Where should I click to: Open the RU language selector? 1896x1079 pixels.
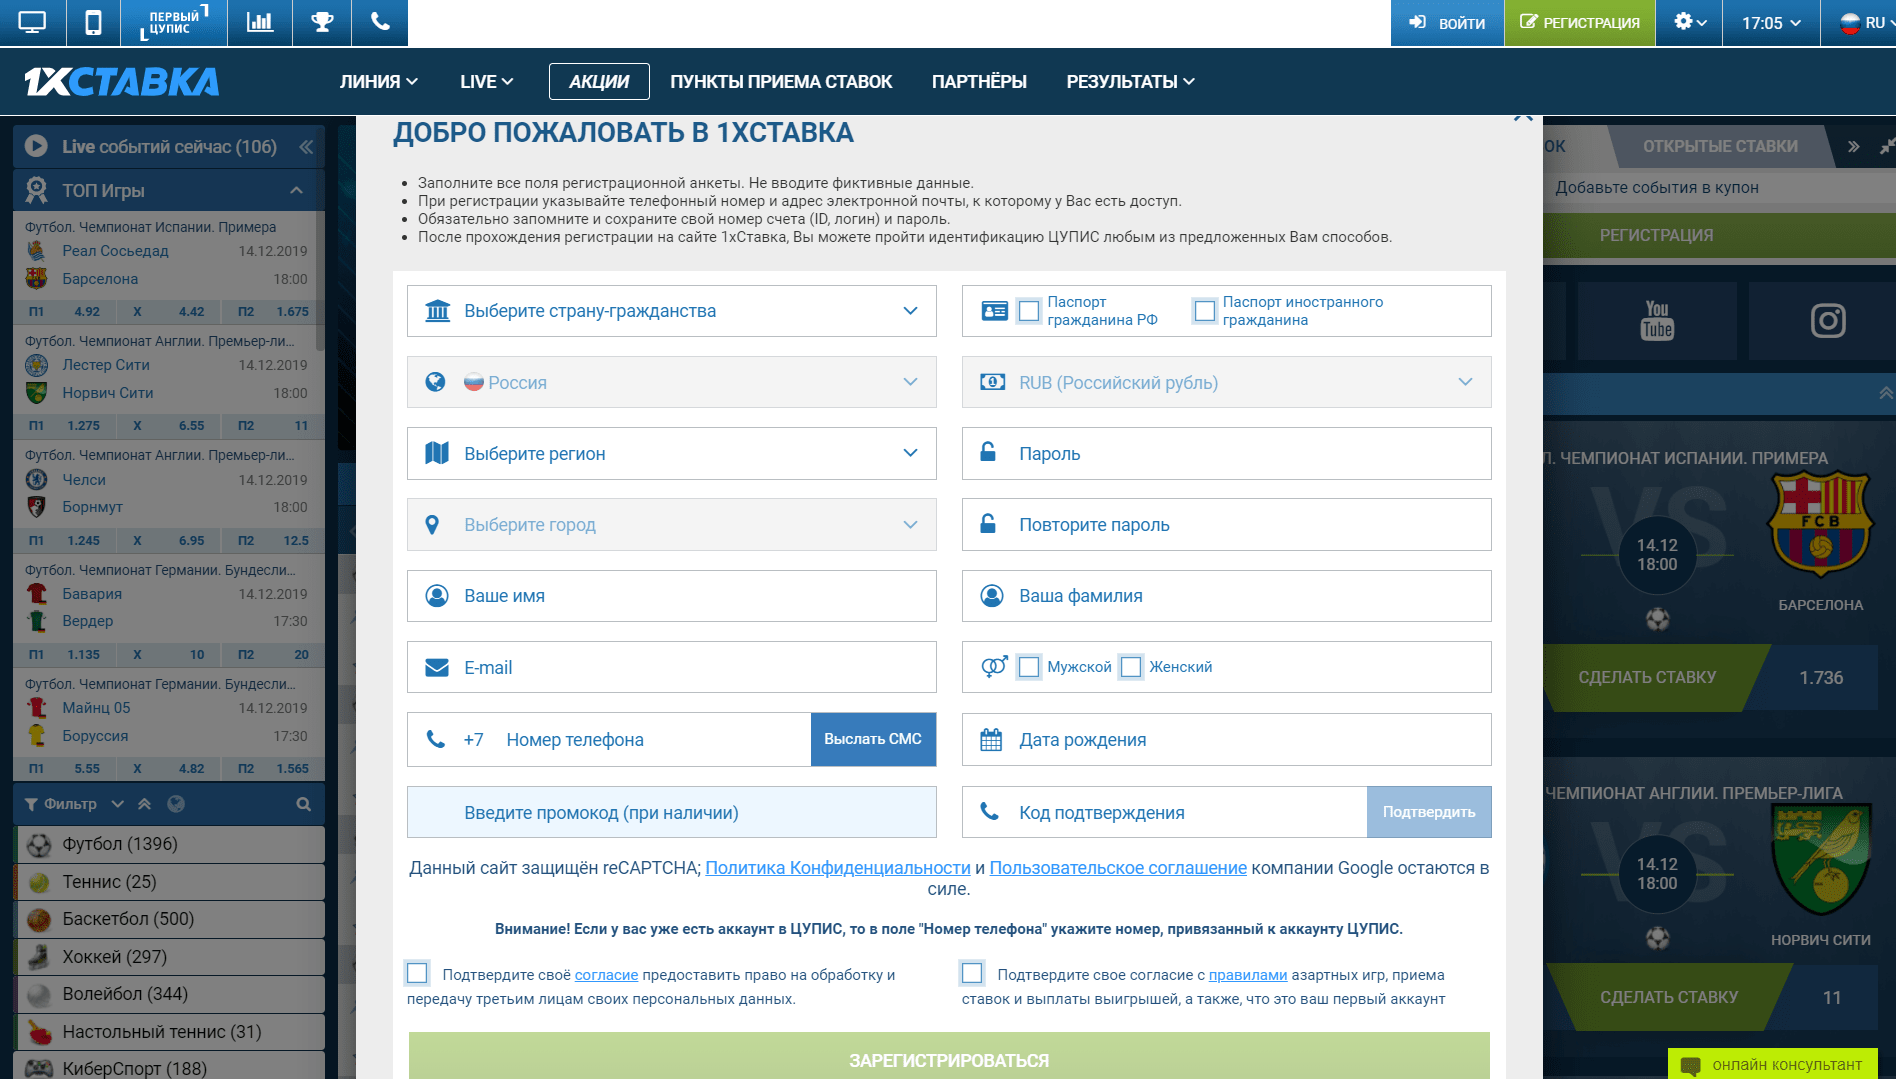coord(1865,22)
